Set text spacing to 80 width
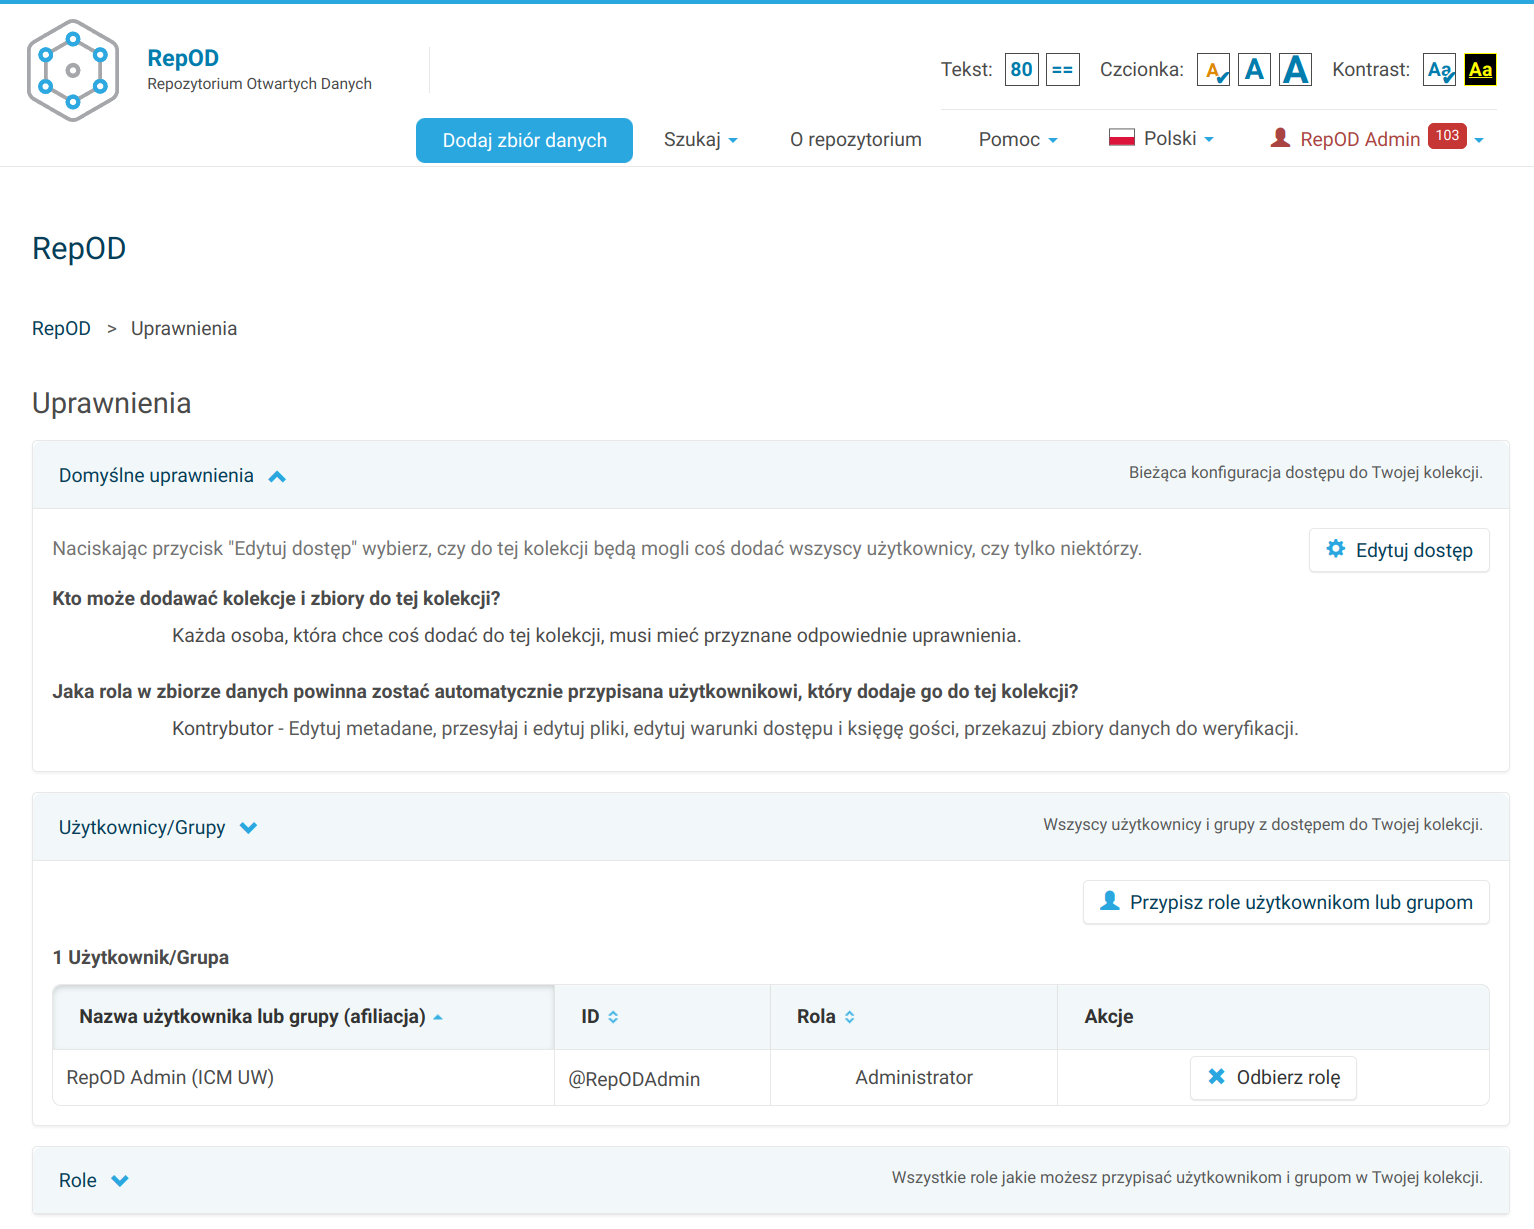1534x1229 pixels. click(1021, 70)
